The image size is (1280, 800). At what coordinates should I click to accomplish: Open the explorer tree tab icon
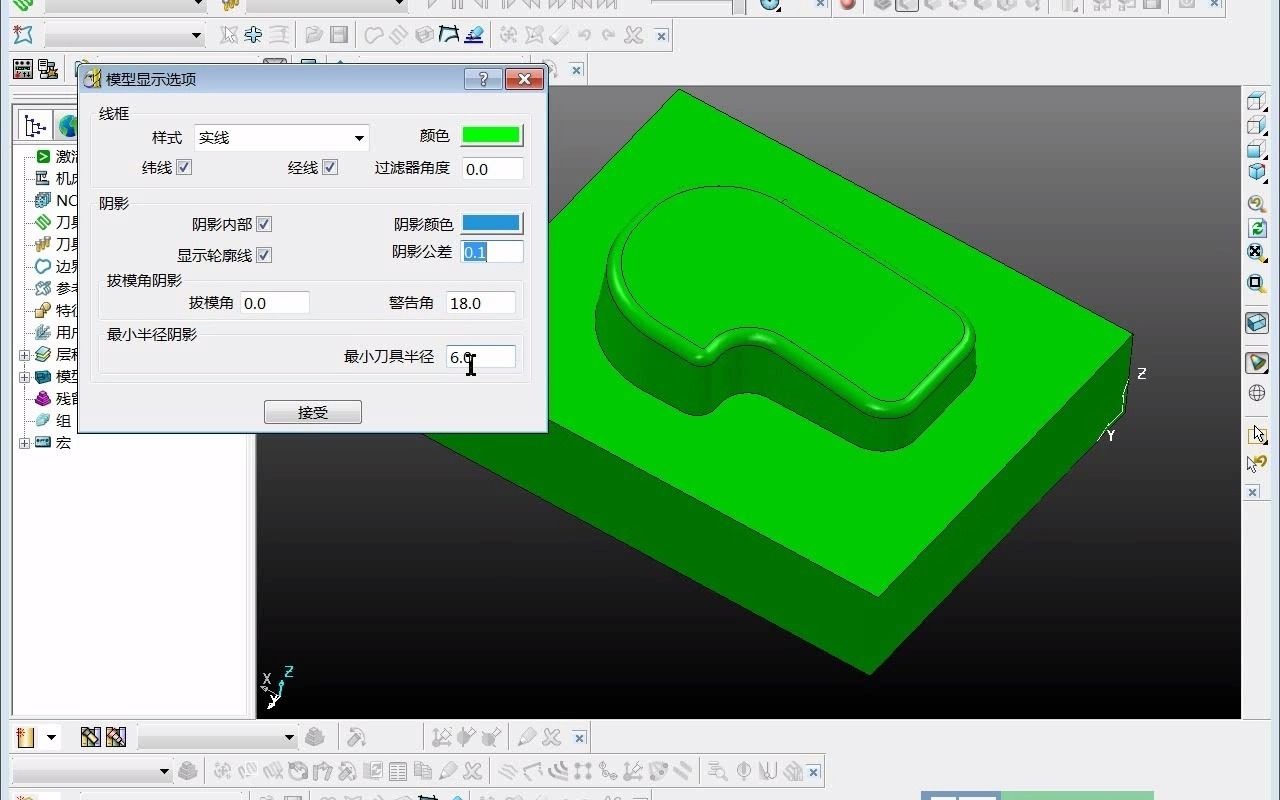click(36, 126)
